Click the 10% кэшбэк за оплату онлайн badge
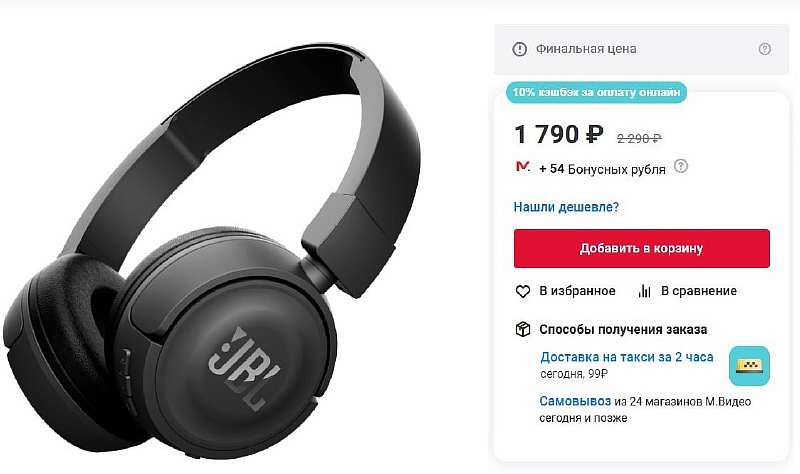The width and height of the screenshot is (800, 474). tap(596, 92)
